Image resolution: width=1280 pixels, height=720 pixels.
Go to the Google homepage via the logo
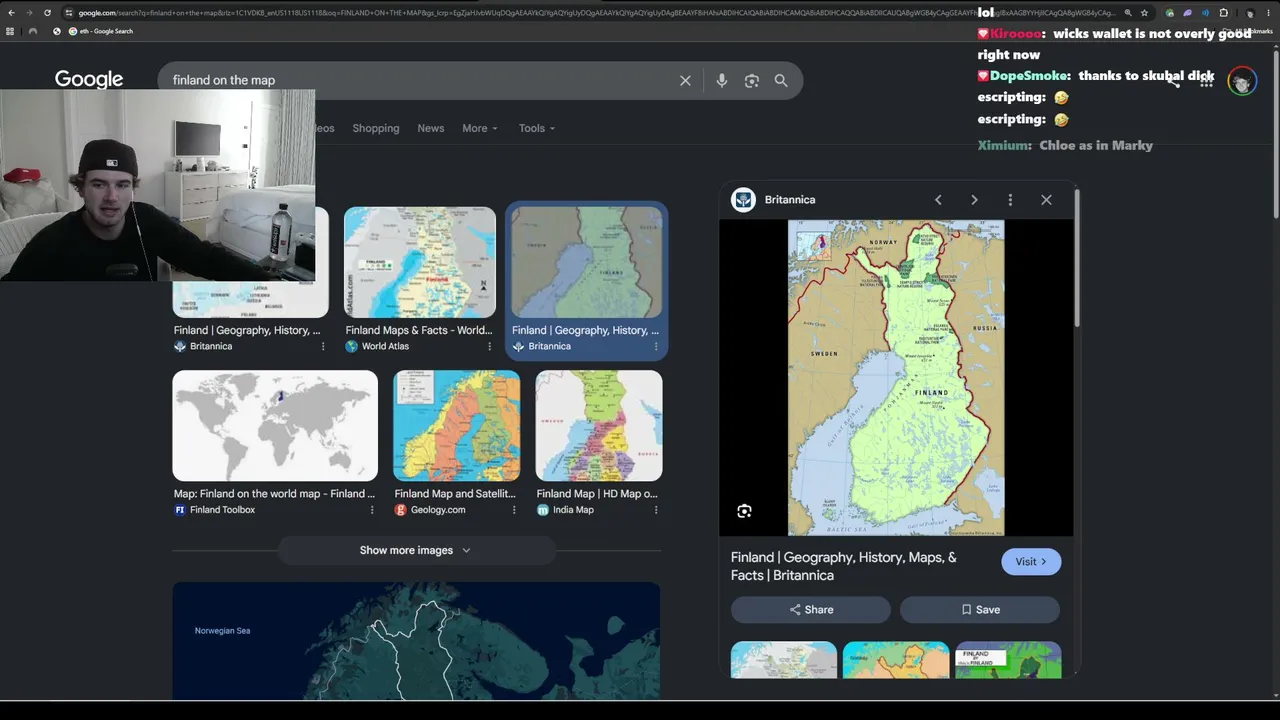point(89,80)
